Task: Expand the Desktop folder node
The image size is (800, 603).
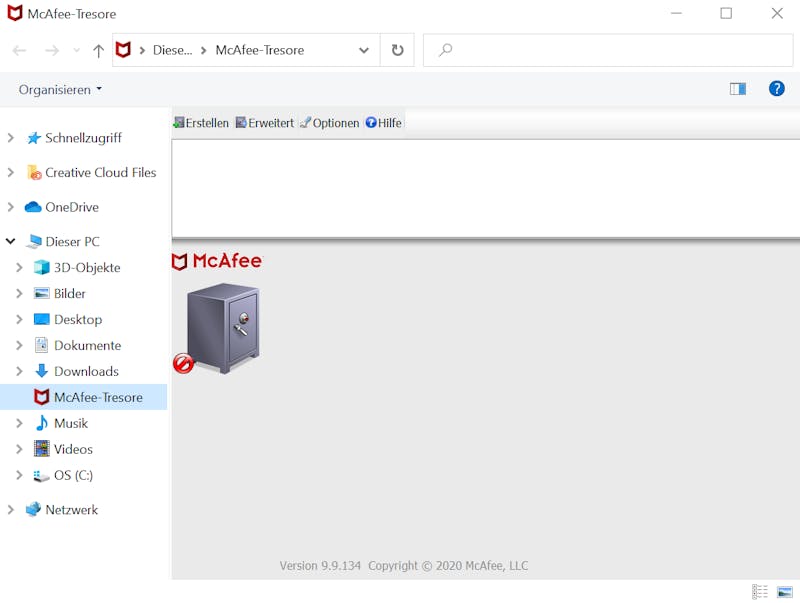Action: click(19, 319)
